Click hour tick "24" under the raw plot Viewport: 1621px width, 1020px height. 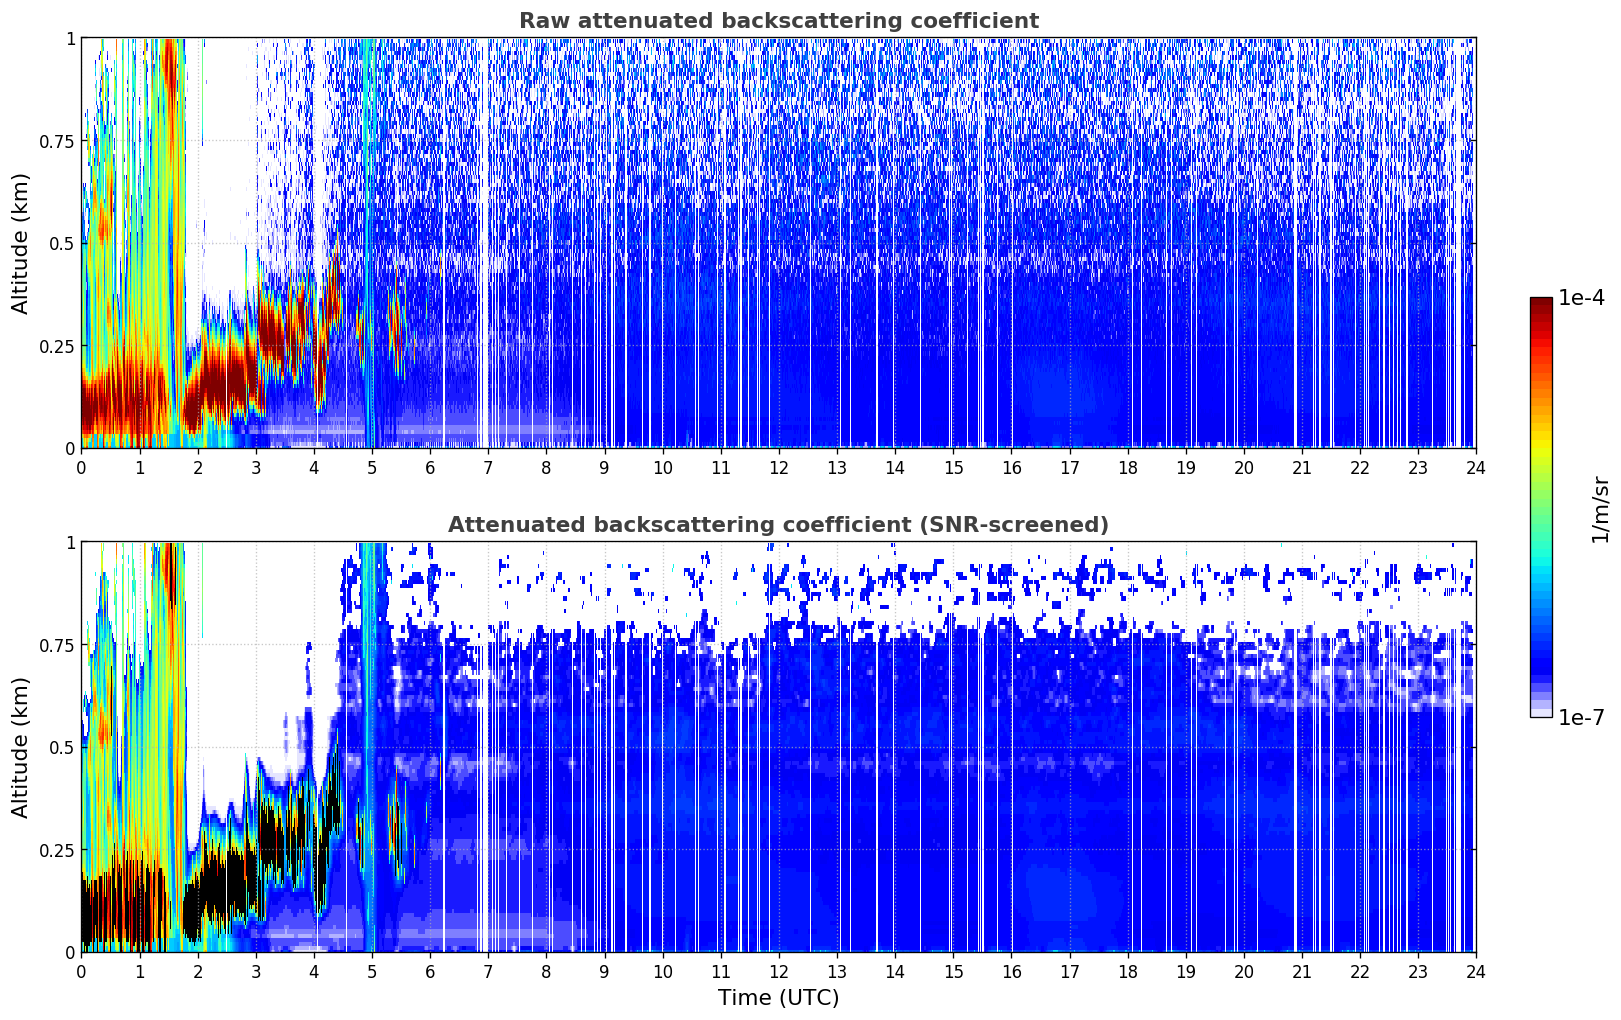(x=1476, y=467)
